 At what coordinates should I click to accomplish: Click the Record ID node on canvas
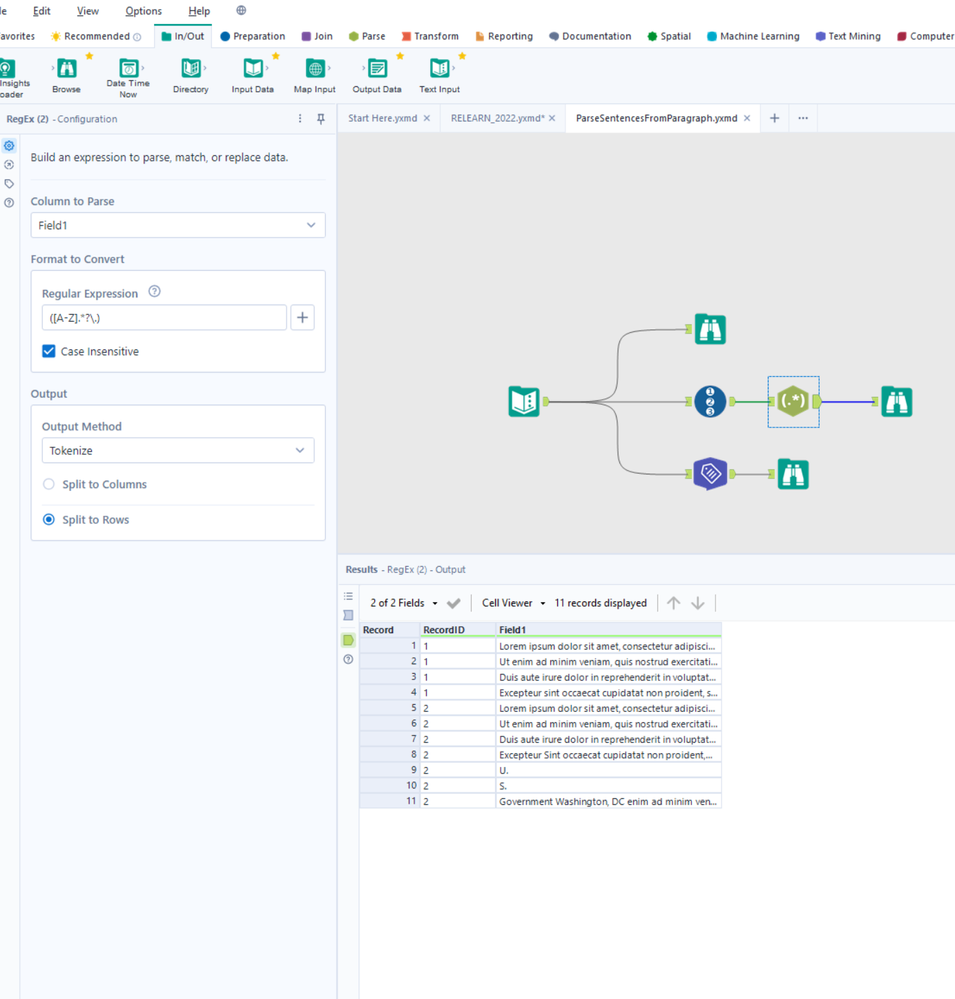[x=710, y=401]
